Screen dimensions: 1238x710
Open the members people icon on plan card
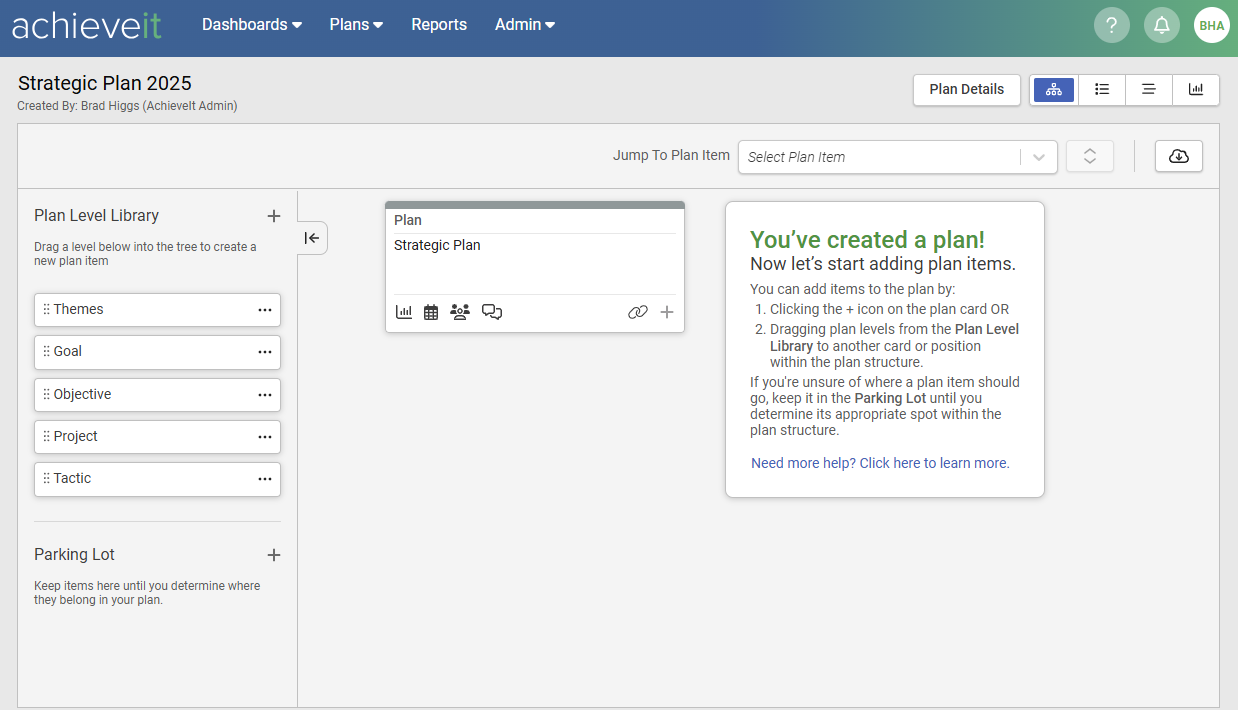click(x=460, y=312)
